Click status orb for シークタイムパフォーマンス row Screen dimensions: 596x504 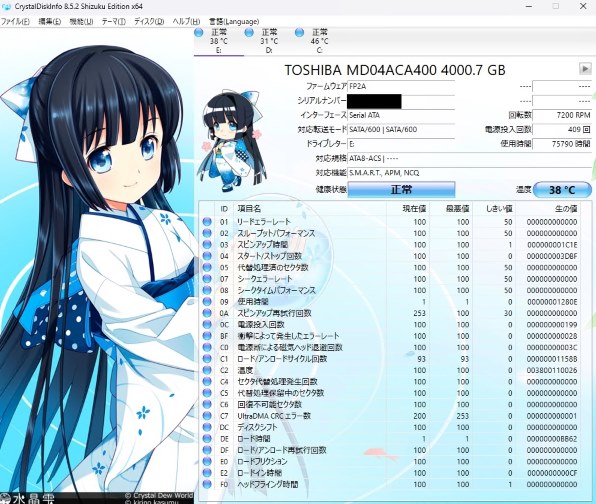207,290
